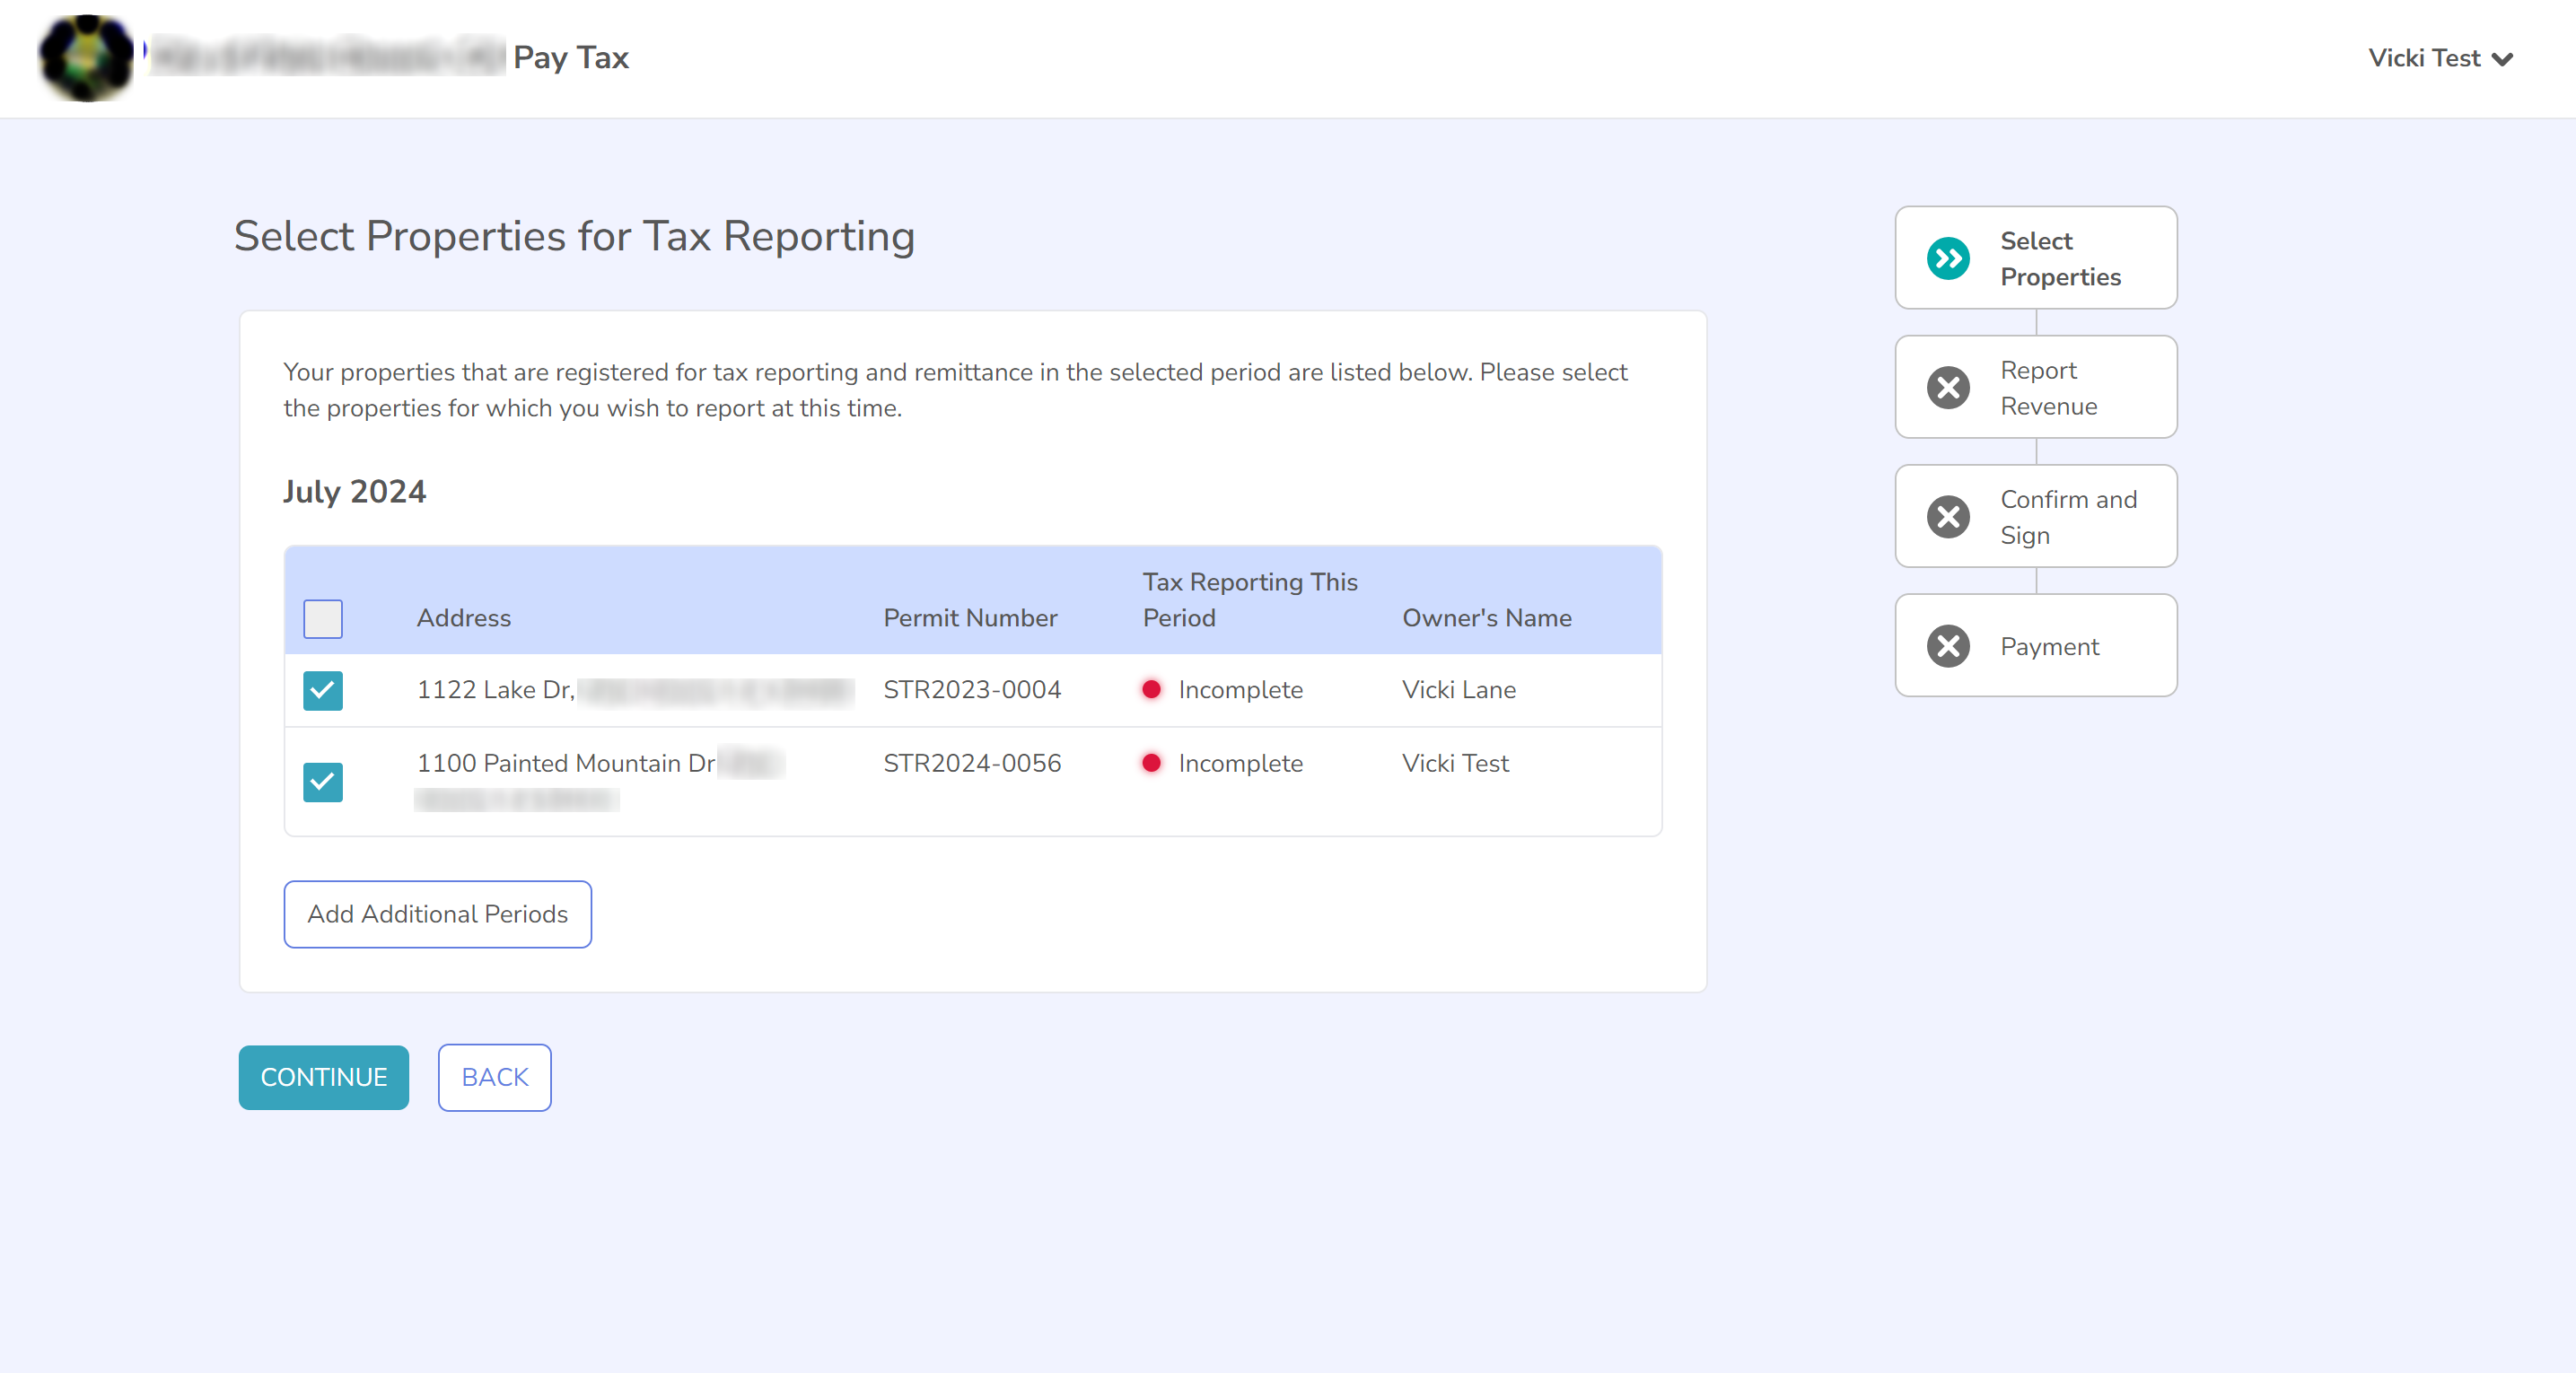Screen dimensions: 2576x1373
Task: Click permit number STR2024-0056
Action: [972, 763]
